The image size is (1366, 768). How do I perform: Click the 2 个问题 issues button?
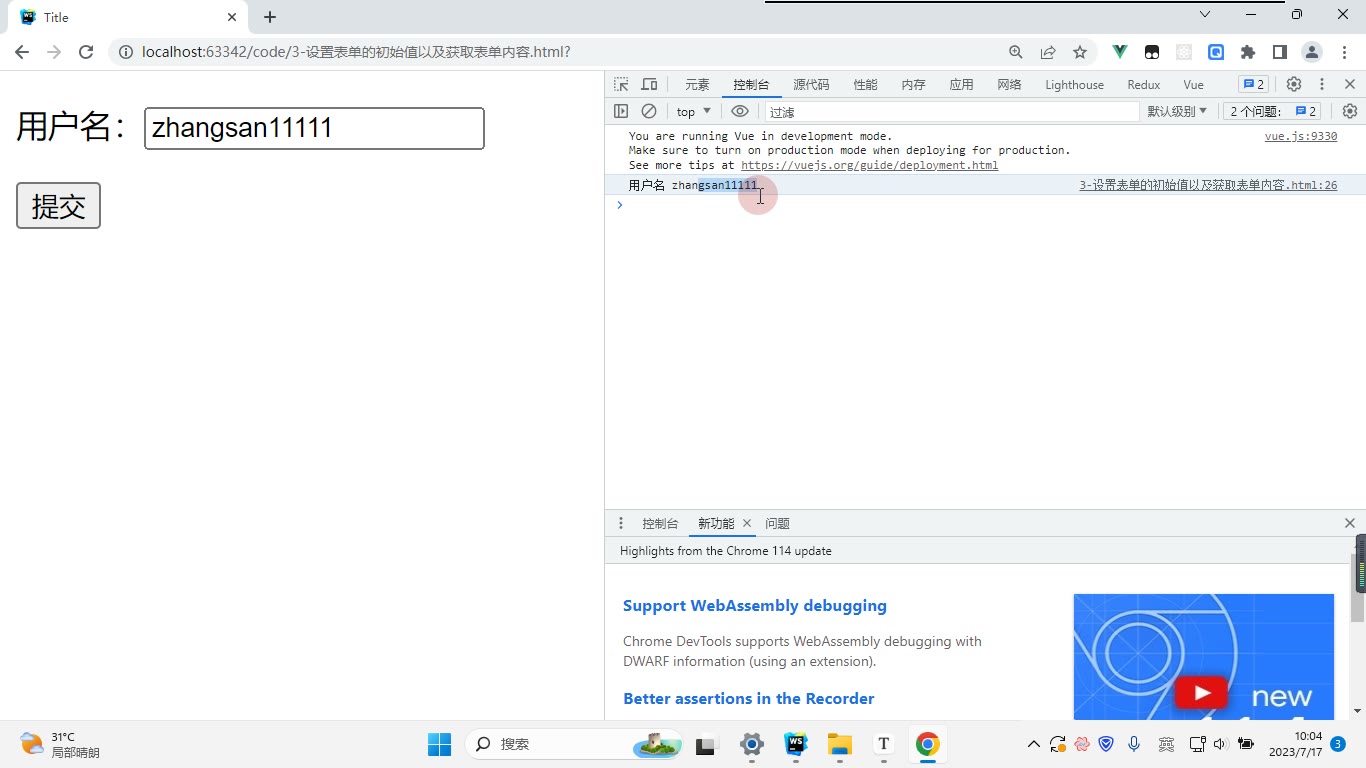(1273, 111)
